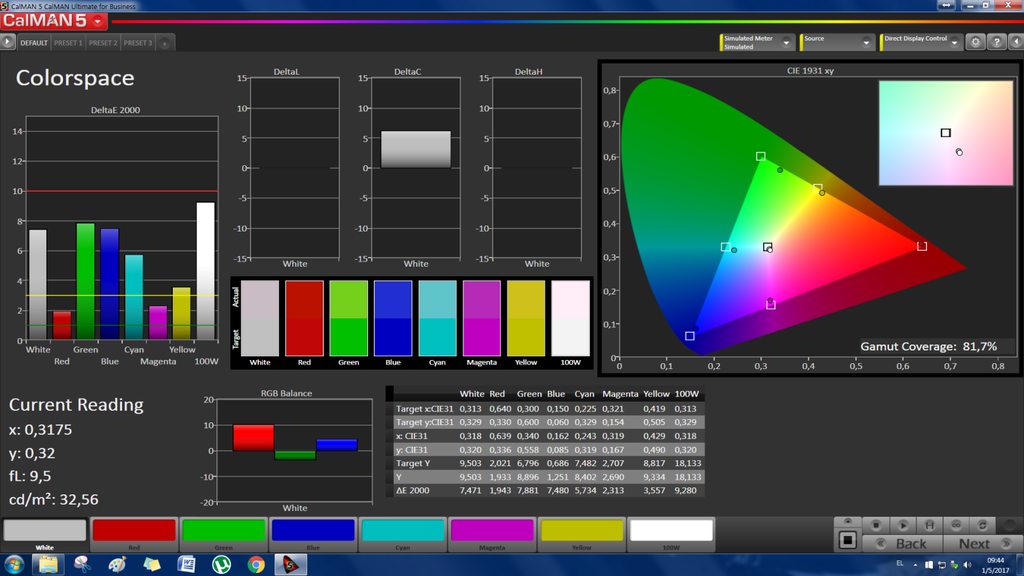Add a new layout preset tab
Image resolution: width=1024 pixels, height=576 pixels.
[165, 43]
